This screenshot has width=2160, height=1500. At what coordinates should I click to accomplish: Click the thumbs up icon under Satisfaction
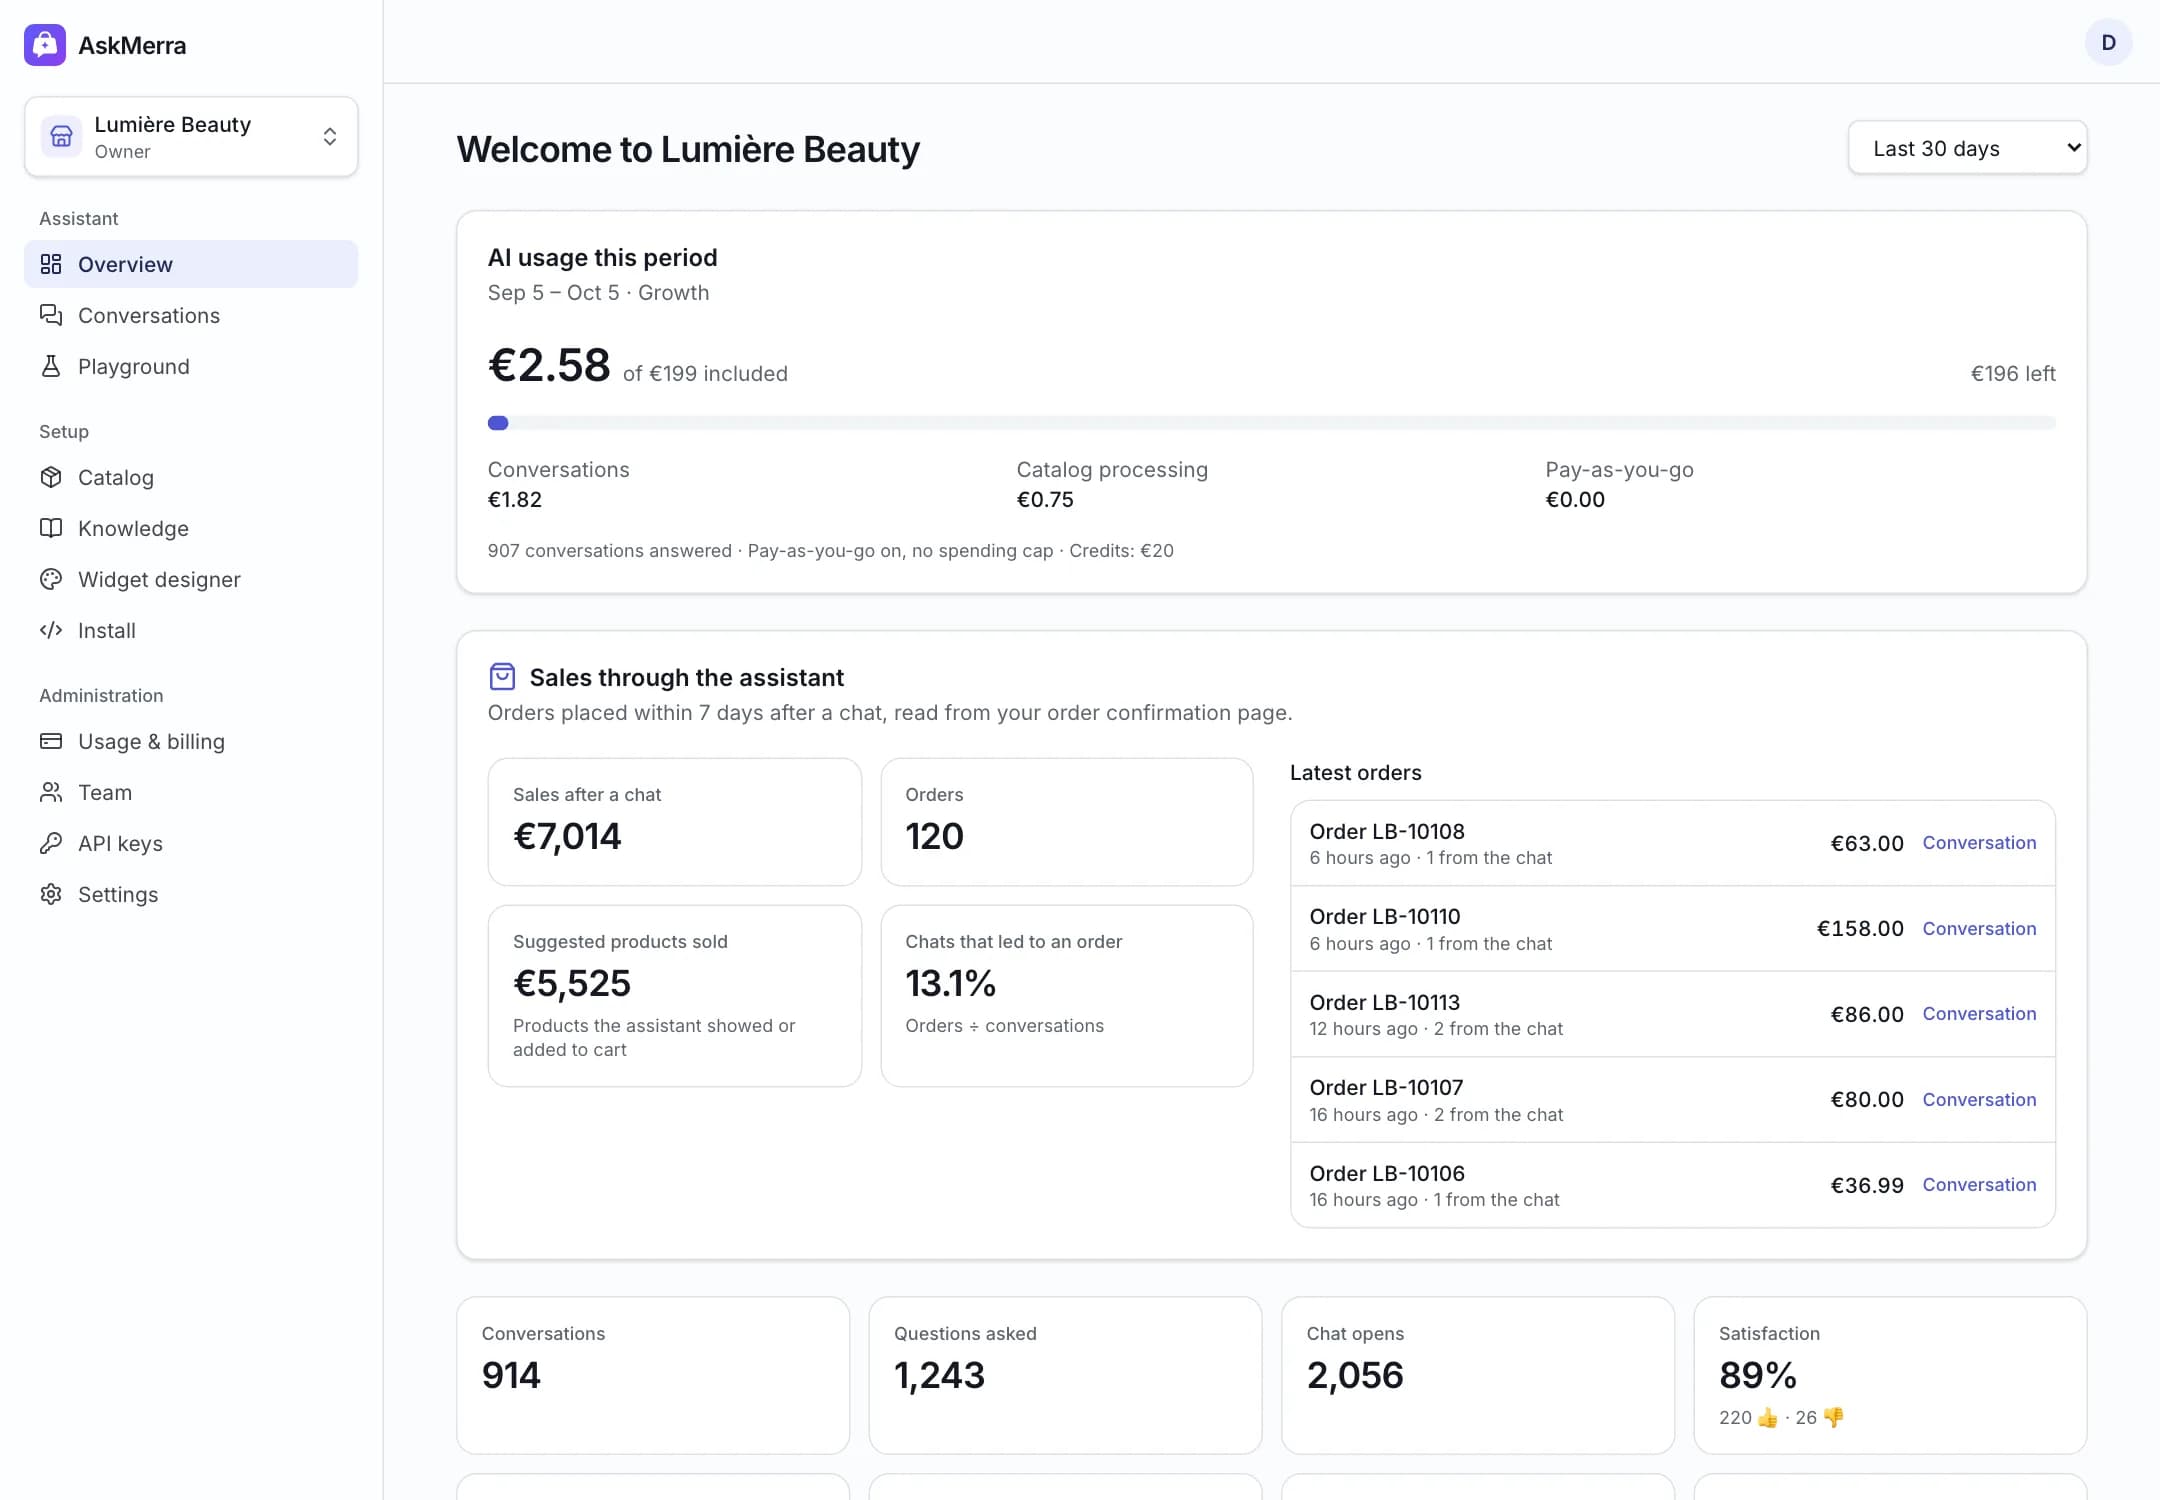(x=1768, y=1417)
